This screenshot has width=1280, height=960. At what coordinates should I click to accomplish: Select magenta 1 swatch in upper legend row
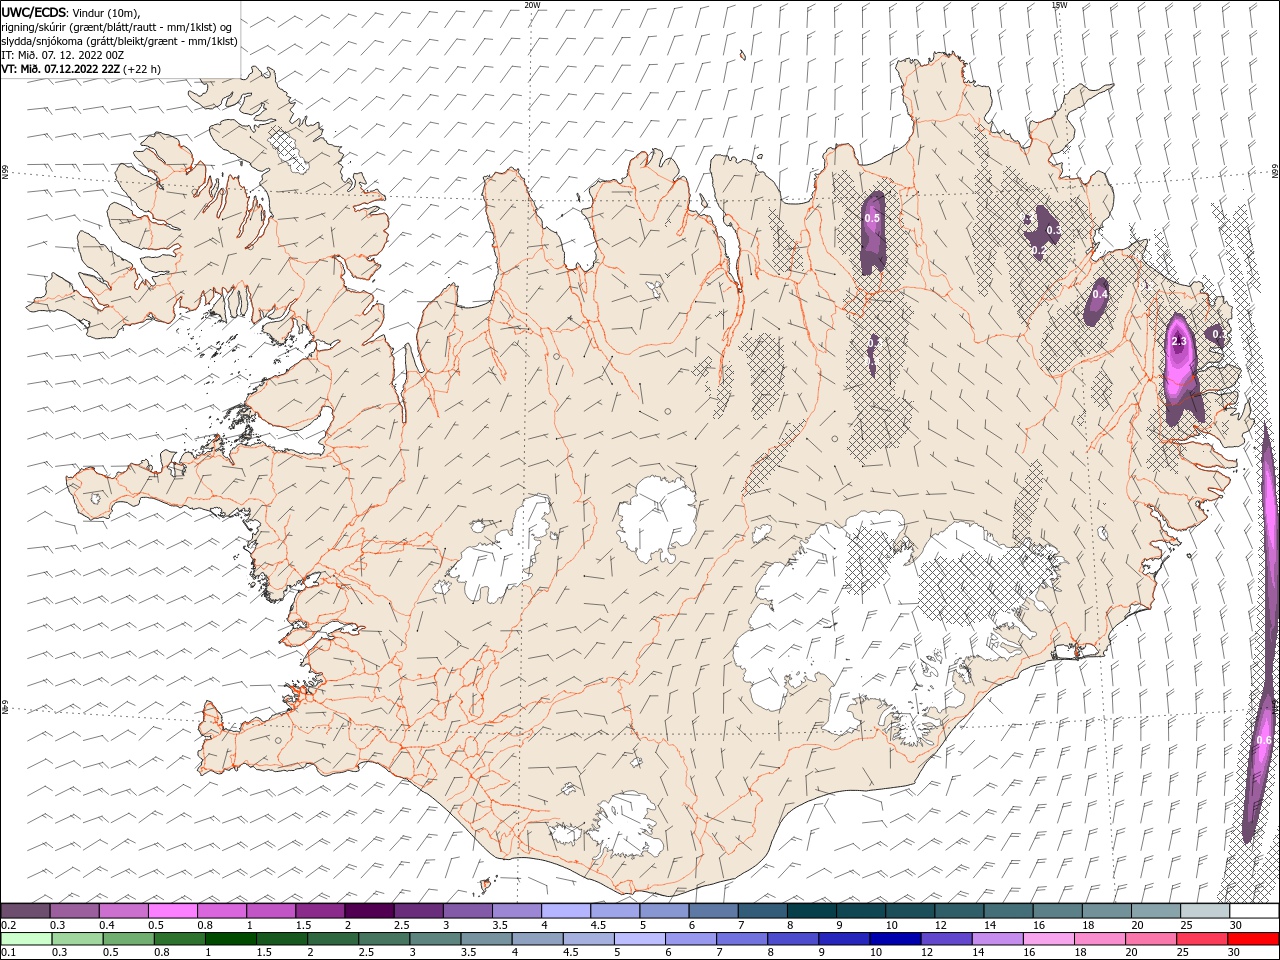pyautogui.click(x=271, y=911)
